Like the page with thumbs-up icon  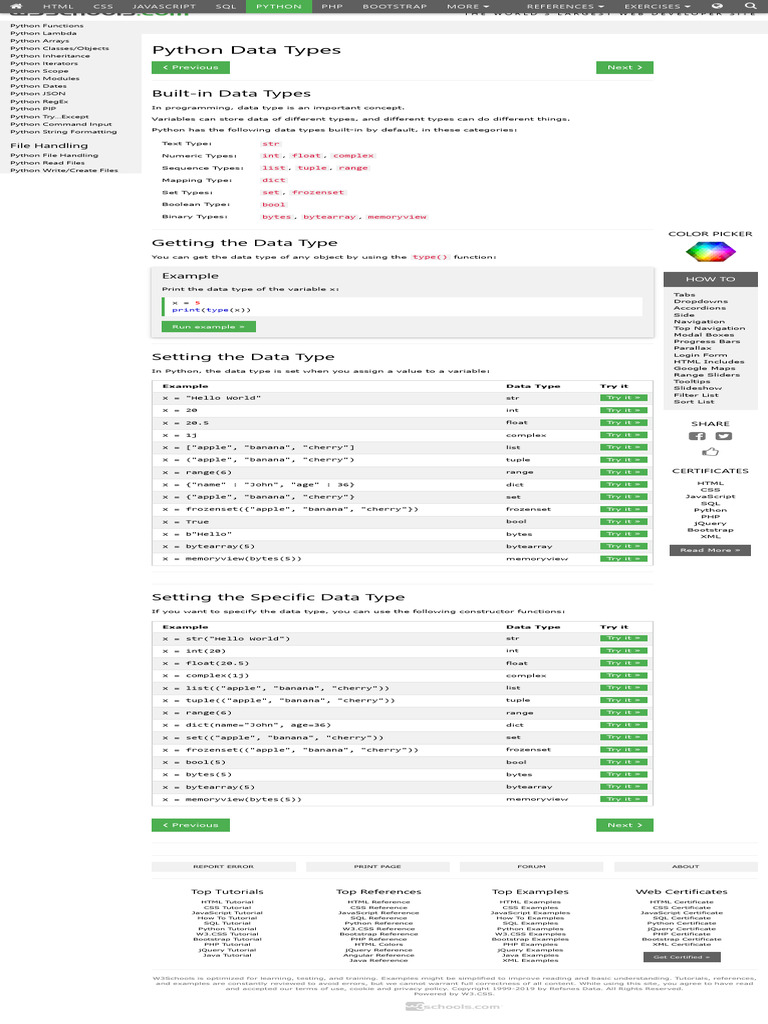tap(711, 451)
